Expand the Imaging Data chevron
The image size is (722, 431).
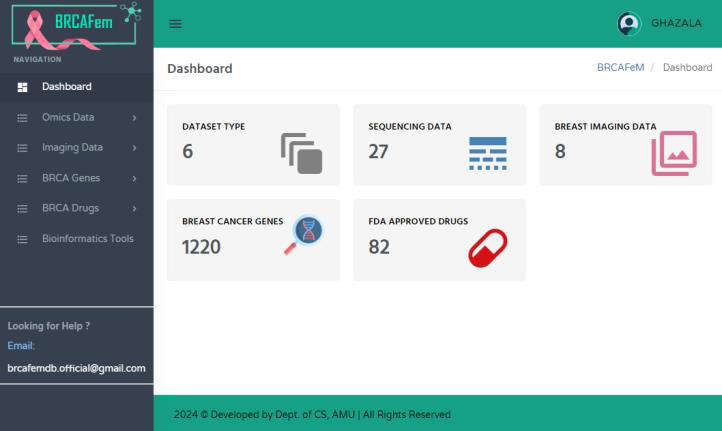click(x=134, y=148)
